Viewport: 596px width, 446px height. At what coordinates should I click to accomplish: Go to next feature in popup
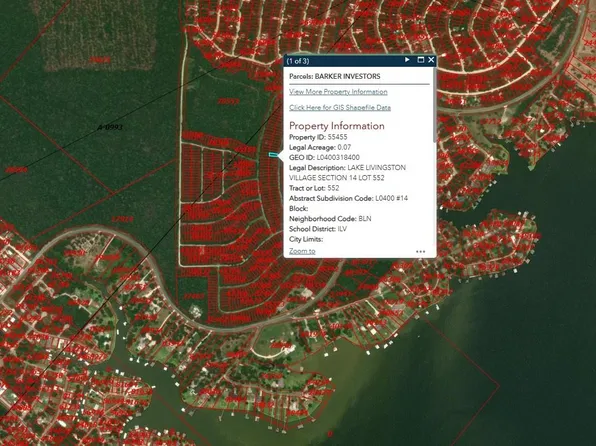(x=407, y=60)
